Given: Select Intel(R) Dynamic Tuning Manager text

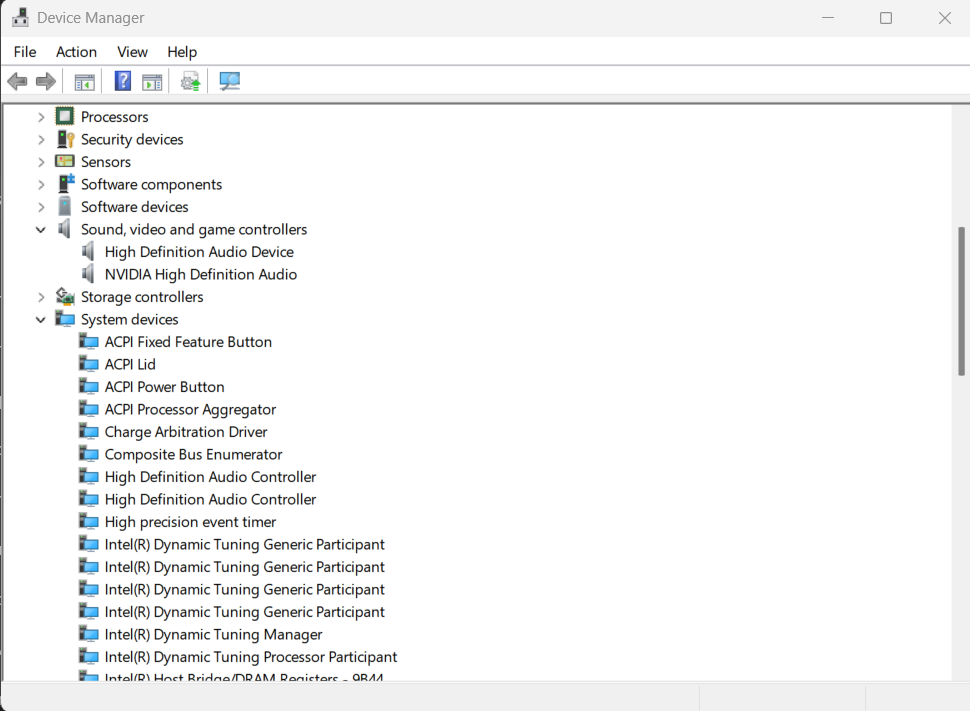Looking at the screenshot, I should [213, 634].
